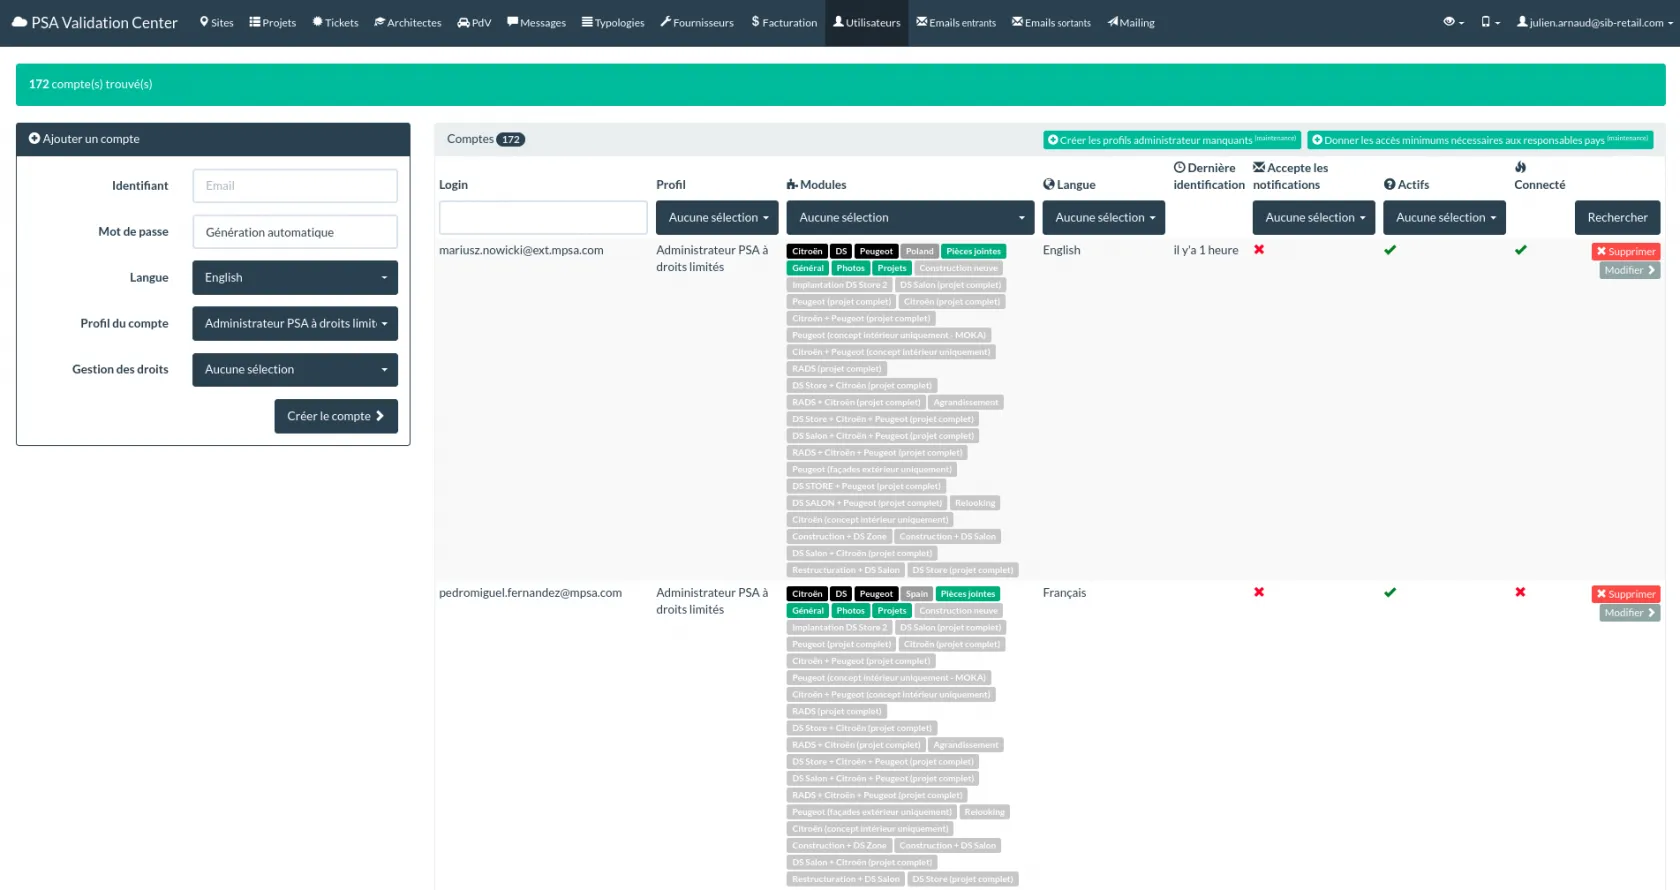Open the Langue dropdown in account form
The height and width of the screenshot is (890, 1680).
pyautogui.click(x=295, y=278)
